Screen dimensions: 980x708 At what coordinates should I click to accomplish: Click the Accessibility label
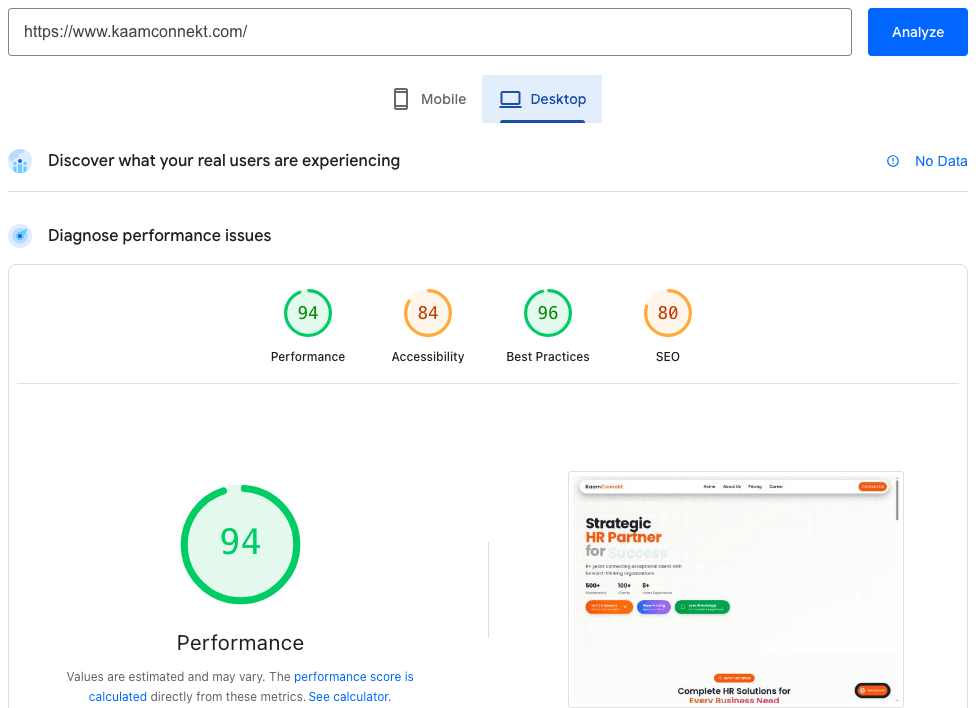point(428,357)
